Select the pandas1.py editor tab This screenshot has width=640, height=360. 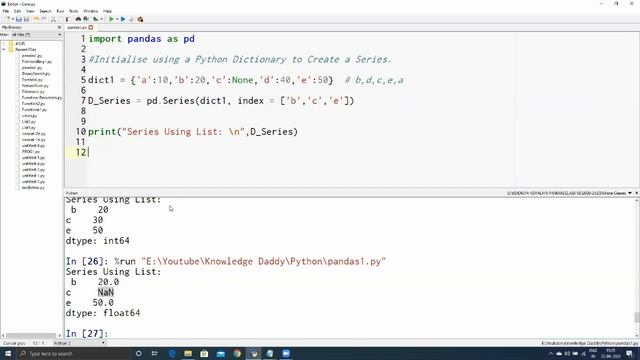tap(77, 27)
